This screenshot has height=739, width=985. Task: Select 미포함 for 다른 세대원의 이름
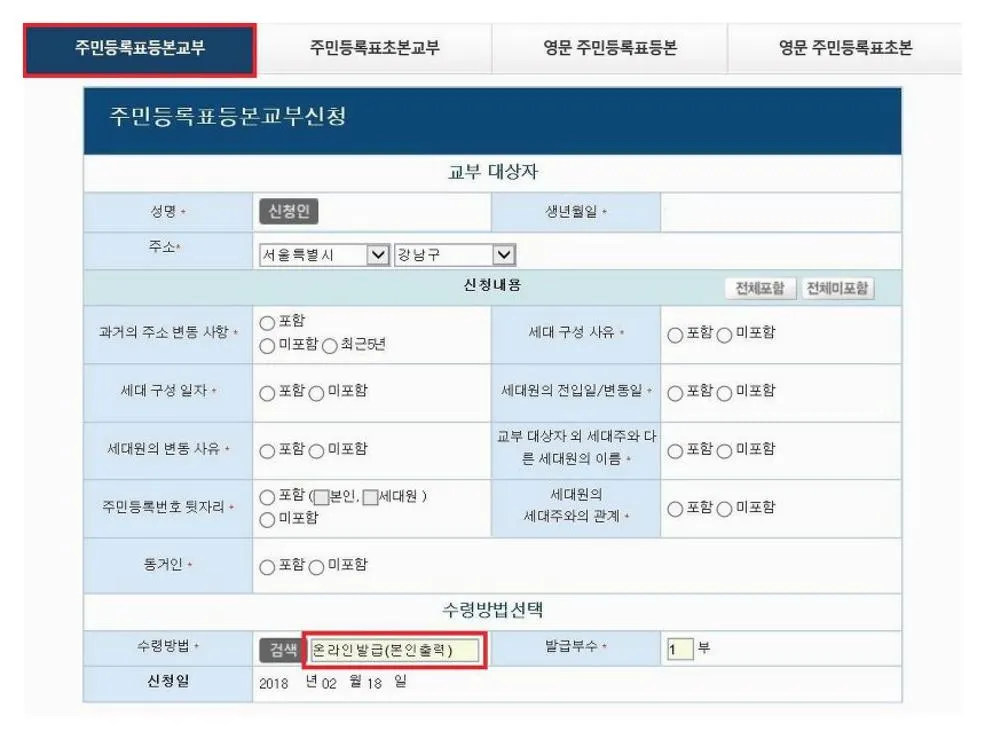(x=724, y=451)
